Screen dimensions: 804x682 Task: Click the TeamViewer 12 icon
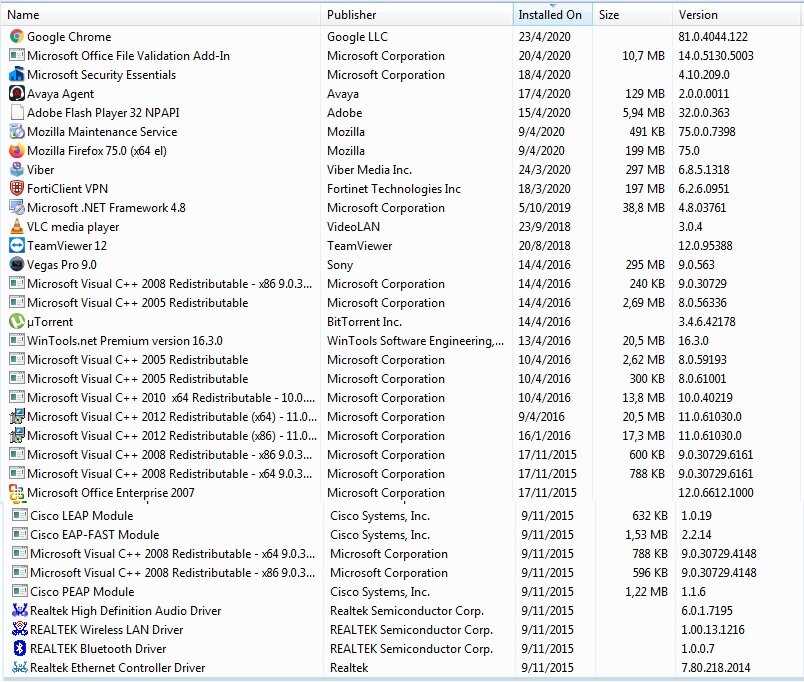pos(17,245)
